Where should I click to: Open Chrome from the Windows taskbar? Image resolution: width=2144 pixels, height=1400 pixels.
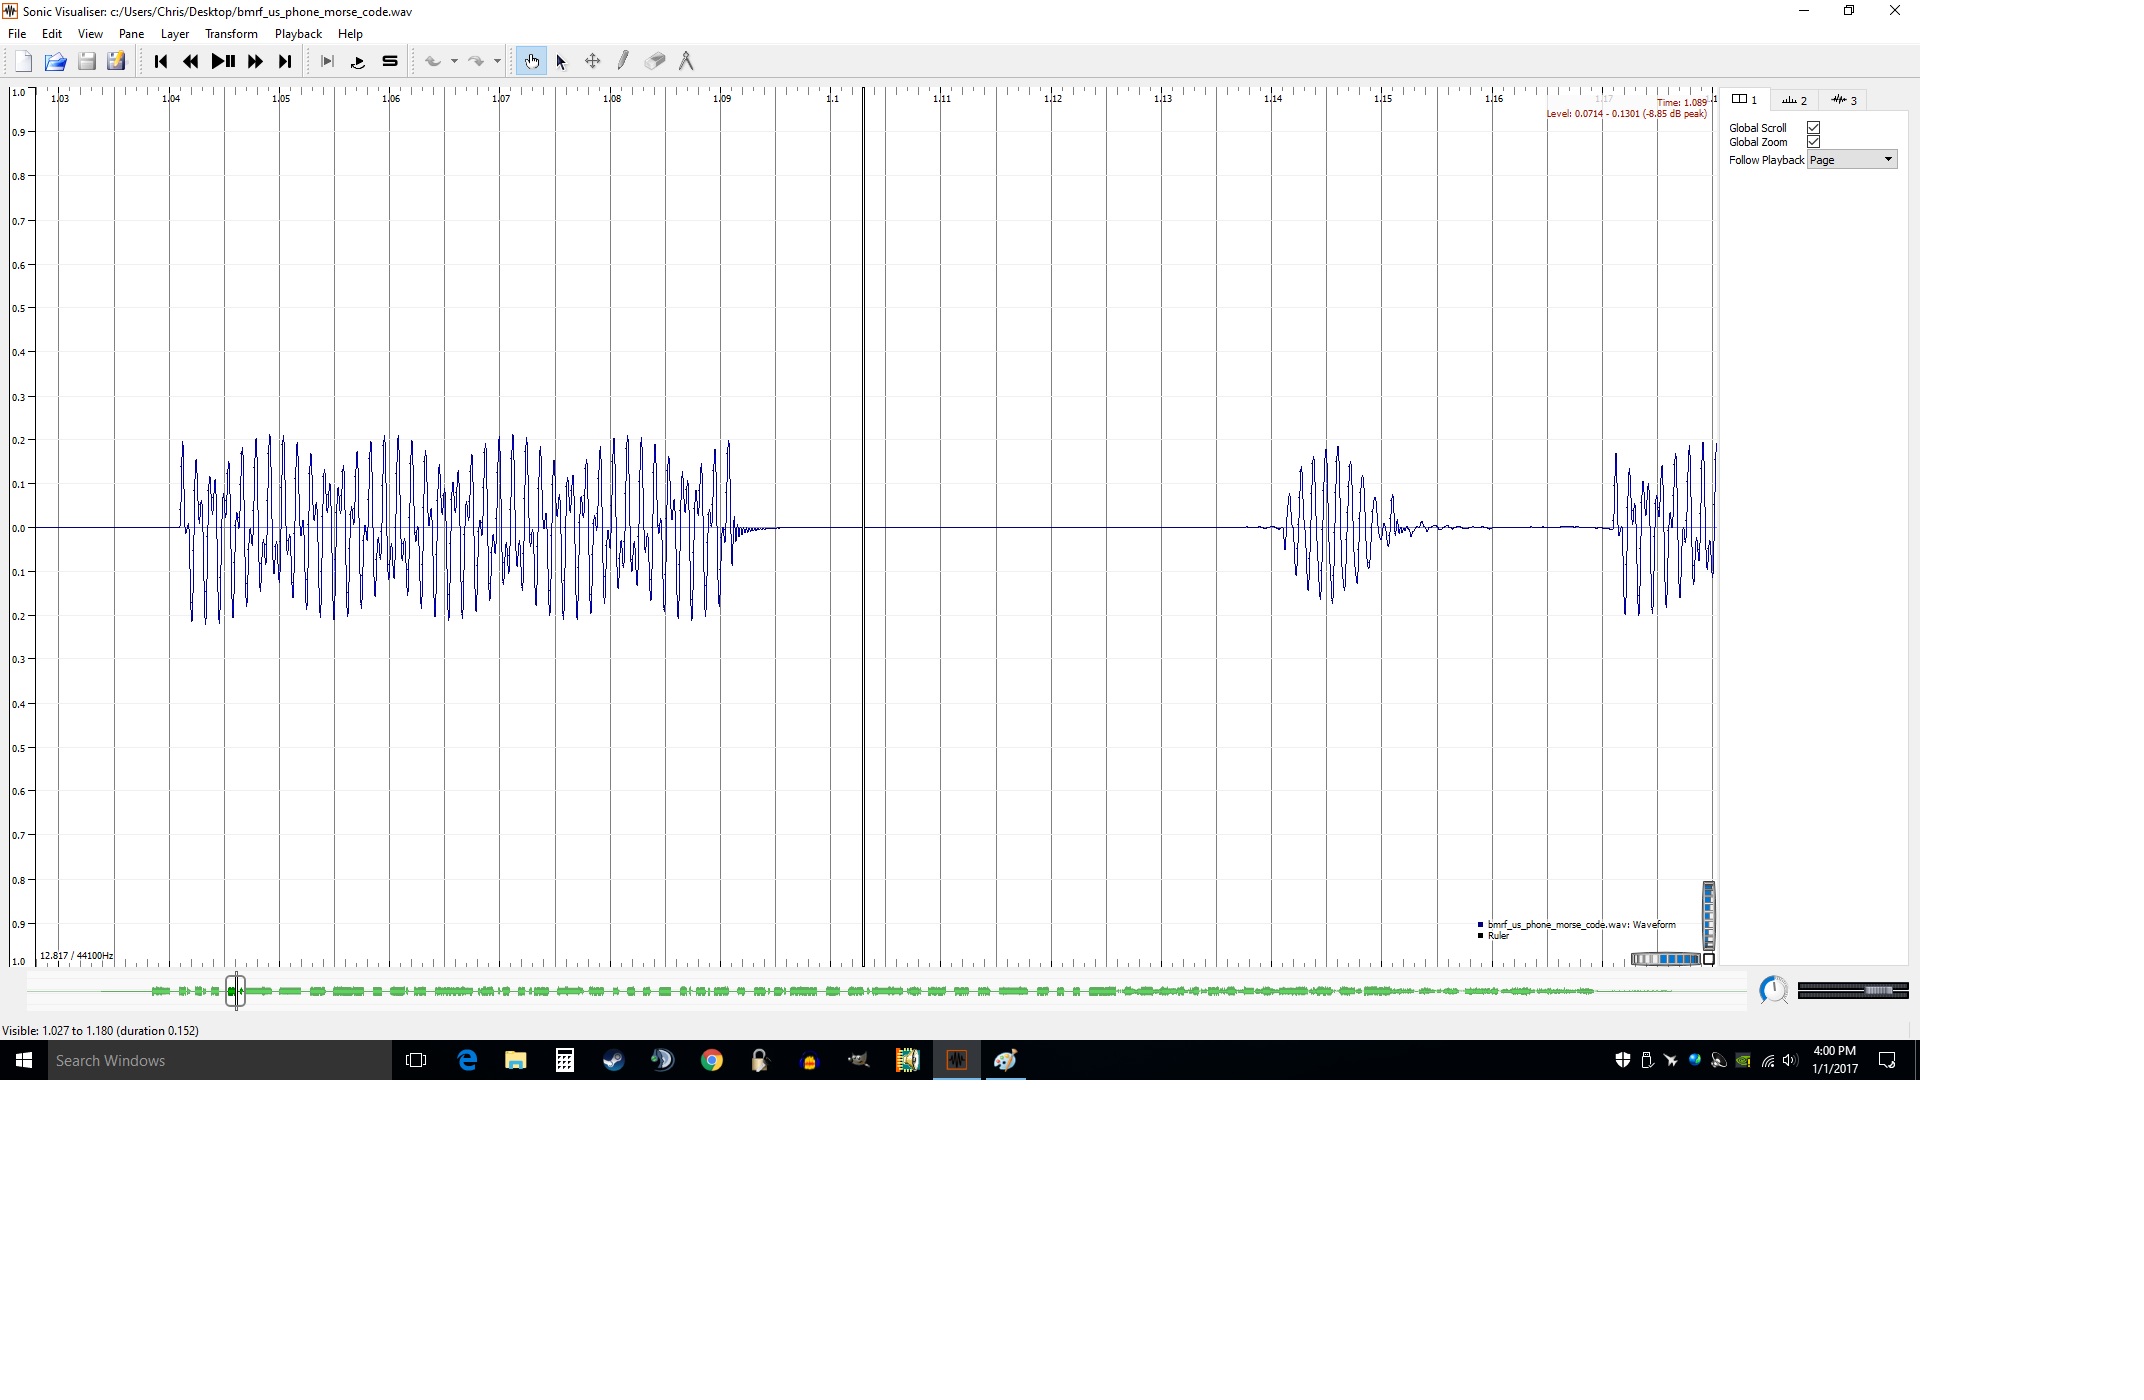click(x=711, y=1061)
